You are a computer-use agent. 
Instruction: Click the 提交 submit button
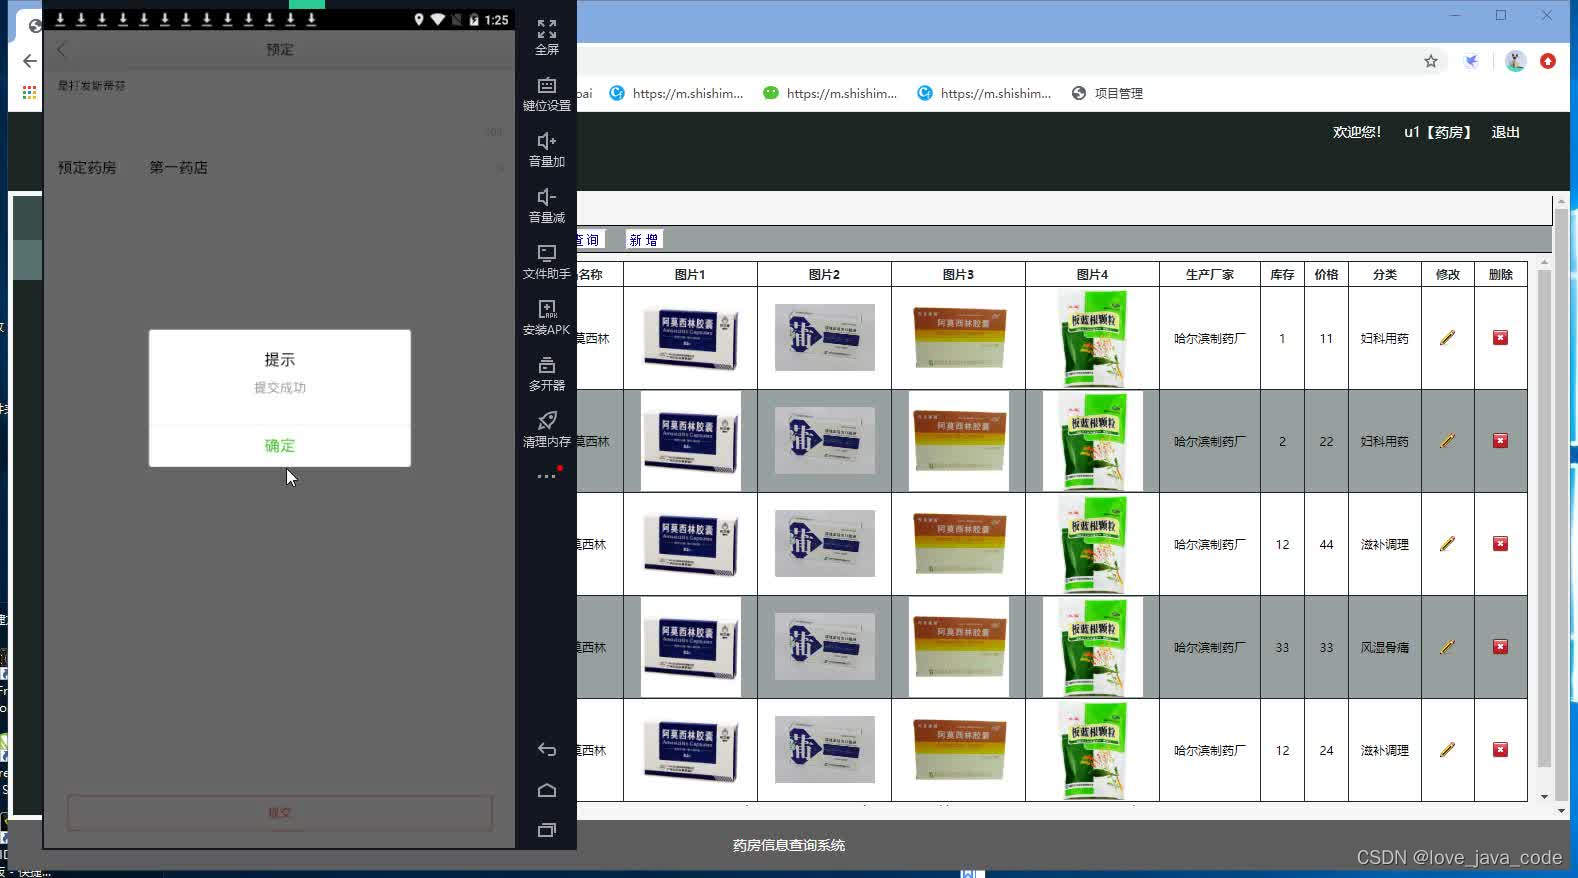click(x=280, y=813)
